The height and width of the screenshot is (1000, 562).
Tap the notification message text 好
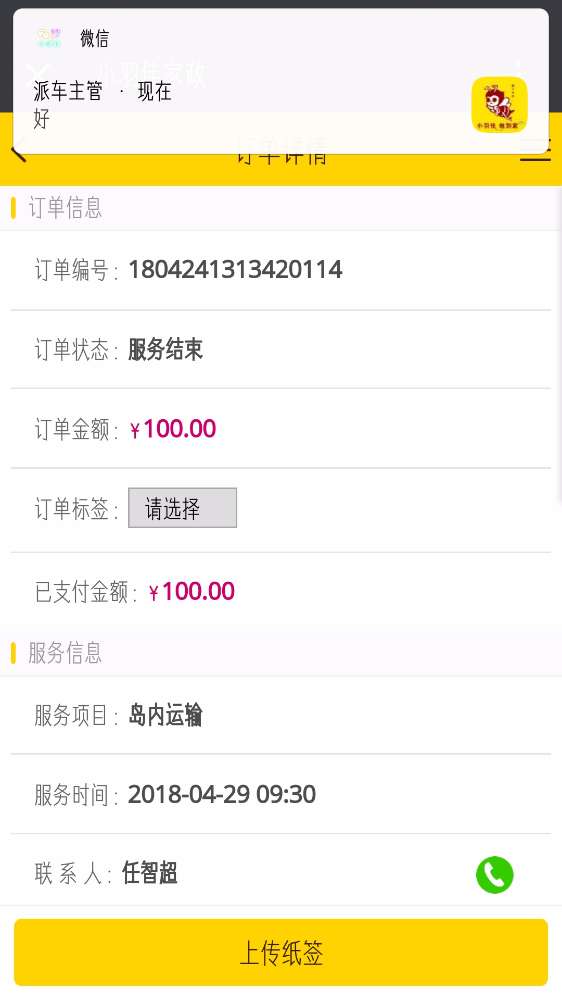point(41,119)
